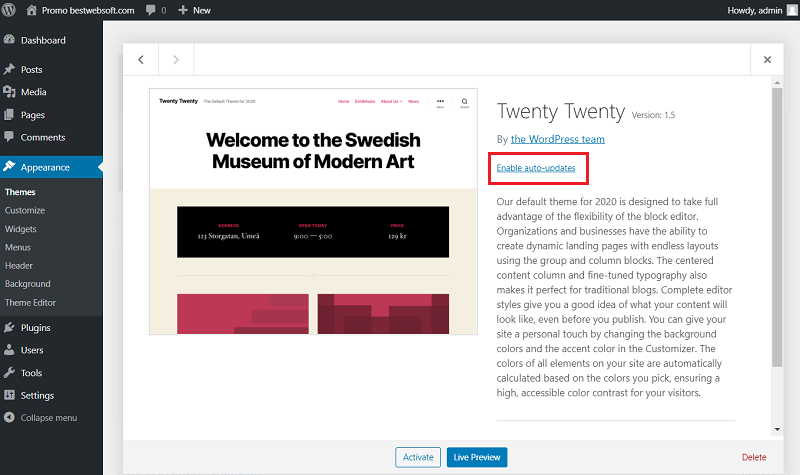
Task: Click Collapse menu label
Action: [48, 417]
